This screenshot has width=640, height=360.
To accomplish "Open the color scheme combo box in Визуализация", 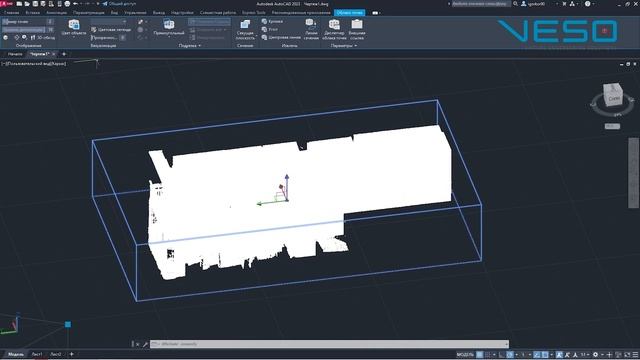I will [109, 22].
